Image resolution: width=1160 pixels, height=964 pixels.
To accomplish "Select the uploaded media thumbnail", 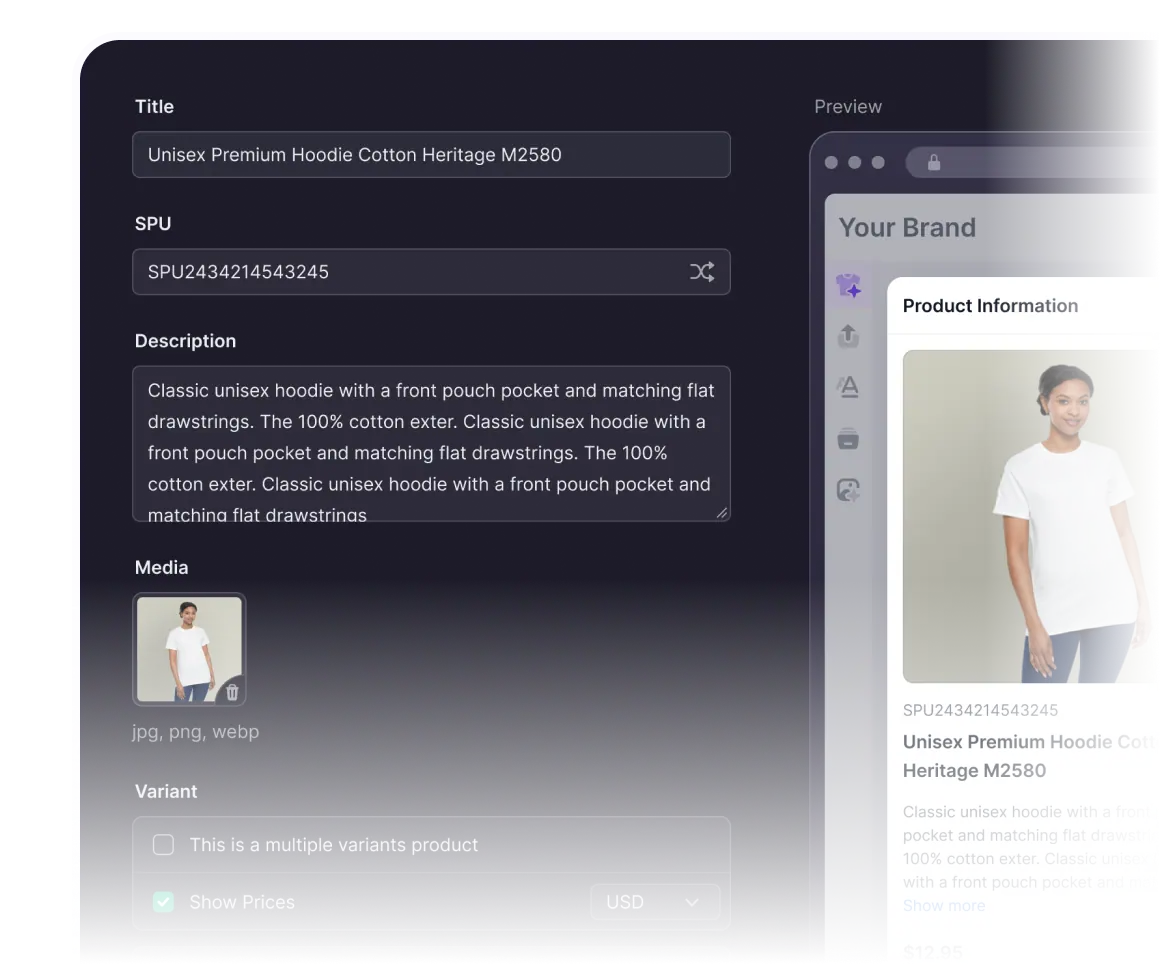I will click(x=189, y=649).
